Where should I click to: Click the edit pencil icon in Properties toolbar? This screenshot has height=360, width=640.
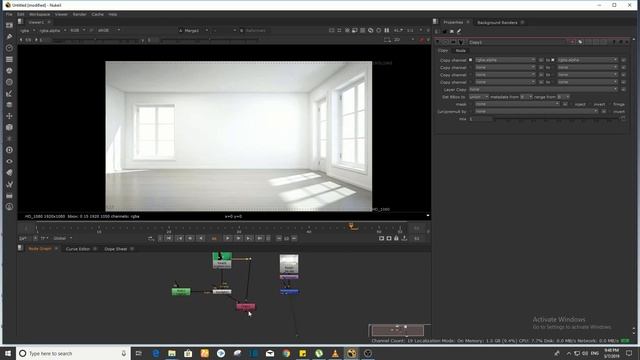click(459, 31)
